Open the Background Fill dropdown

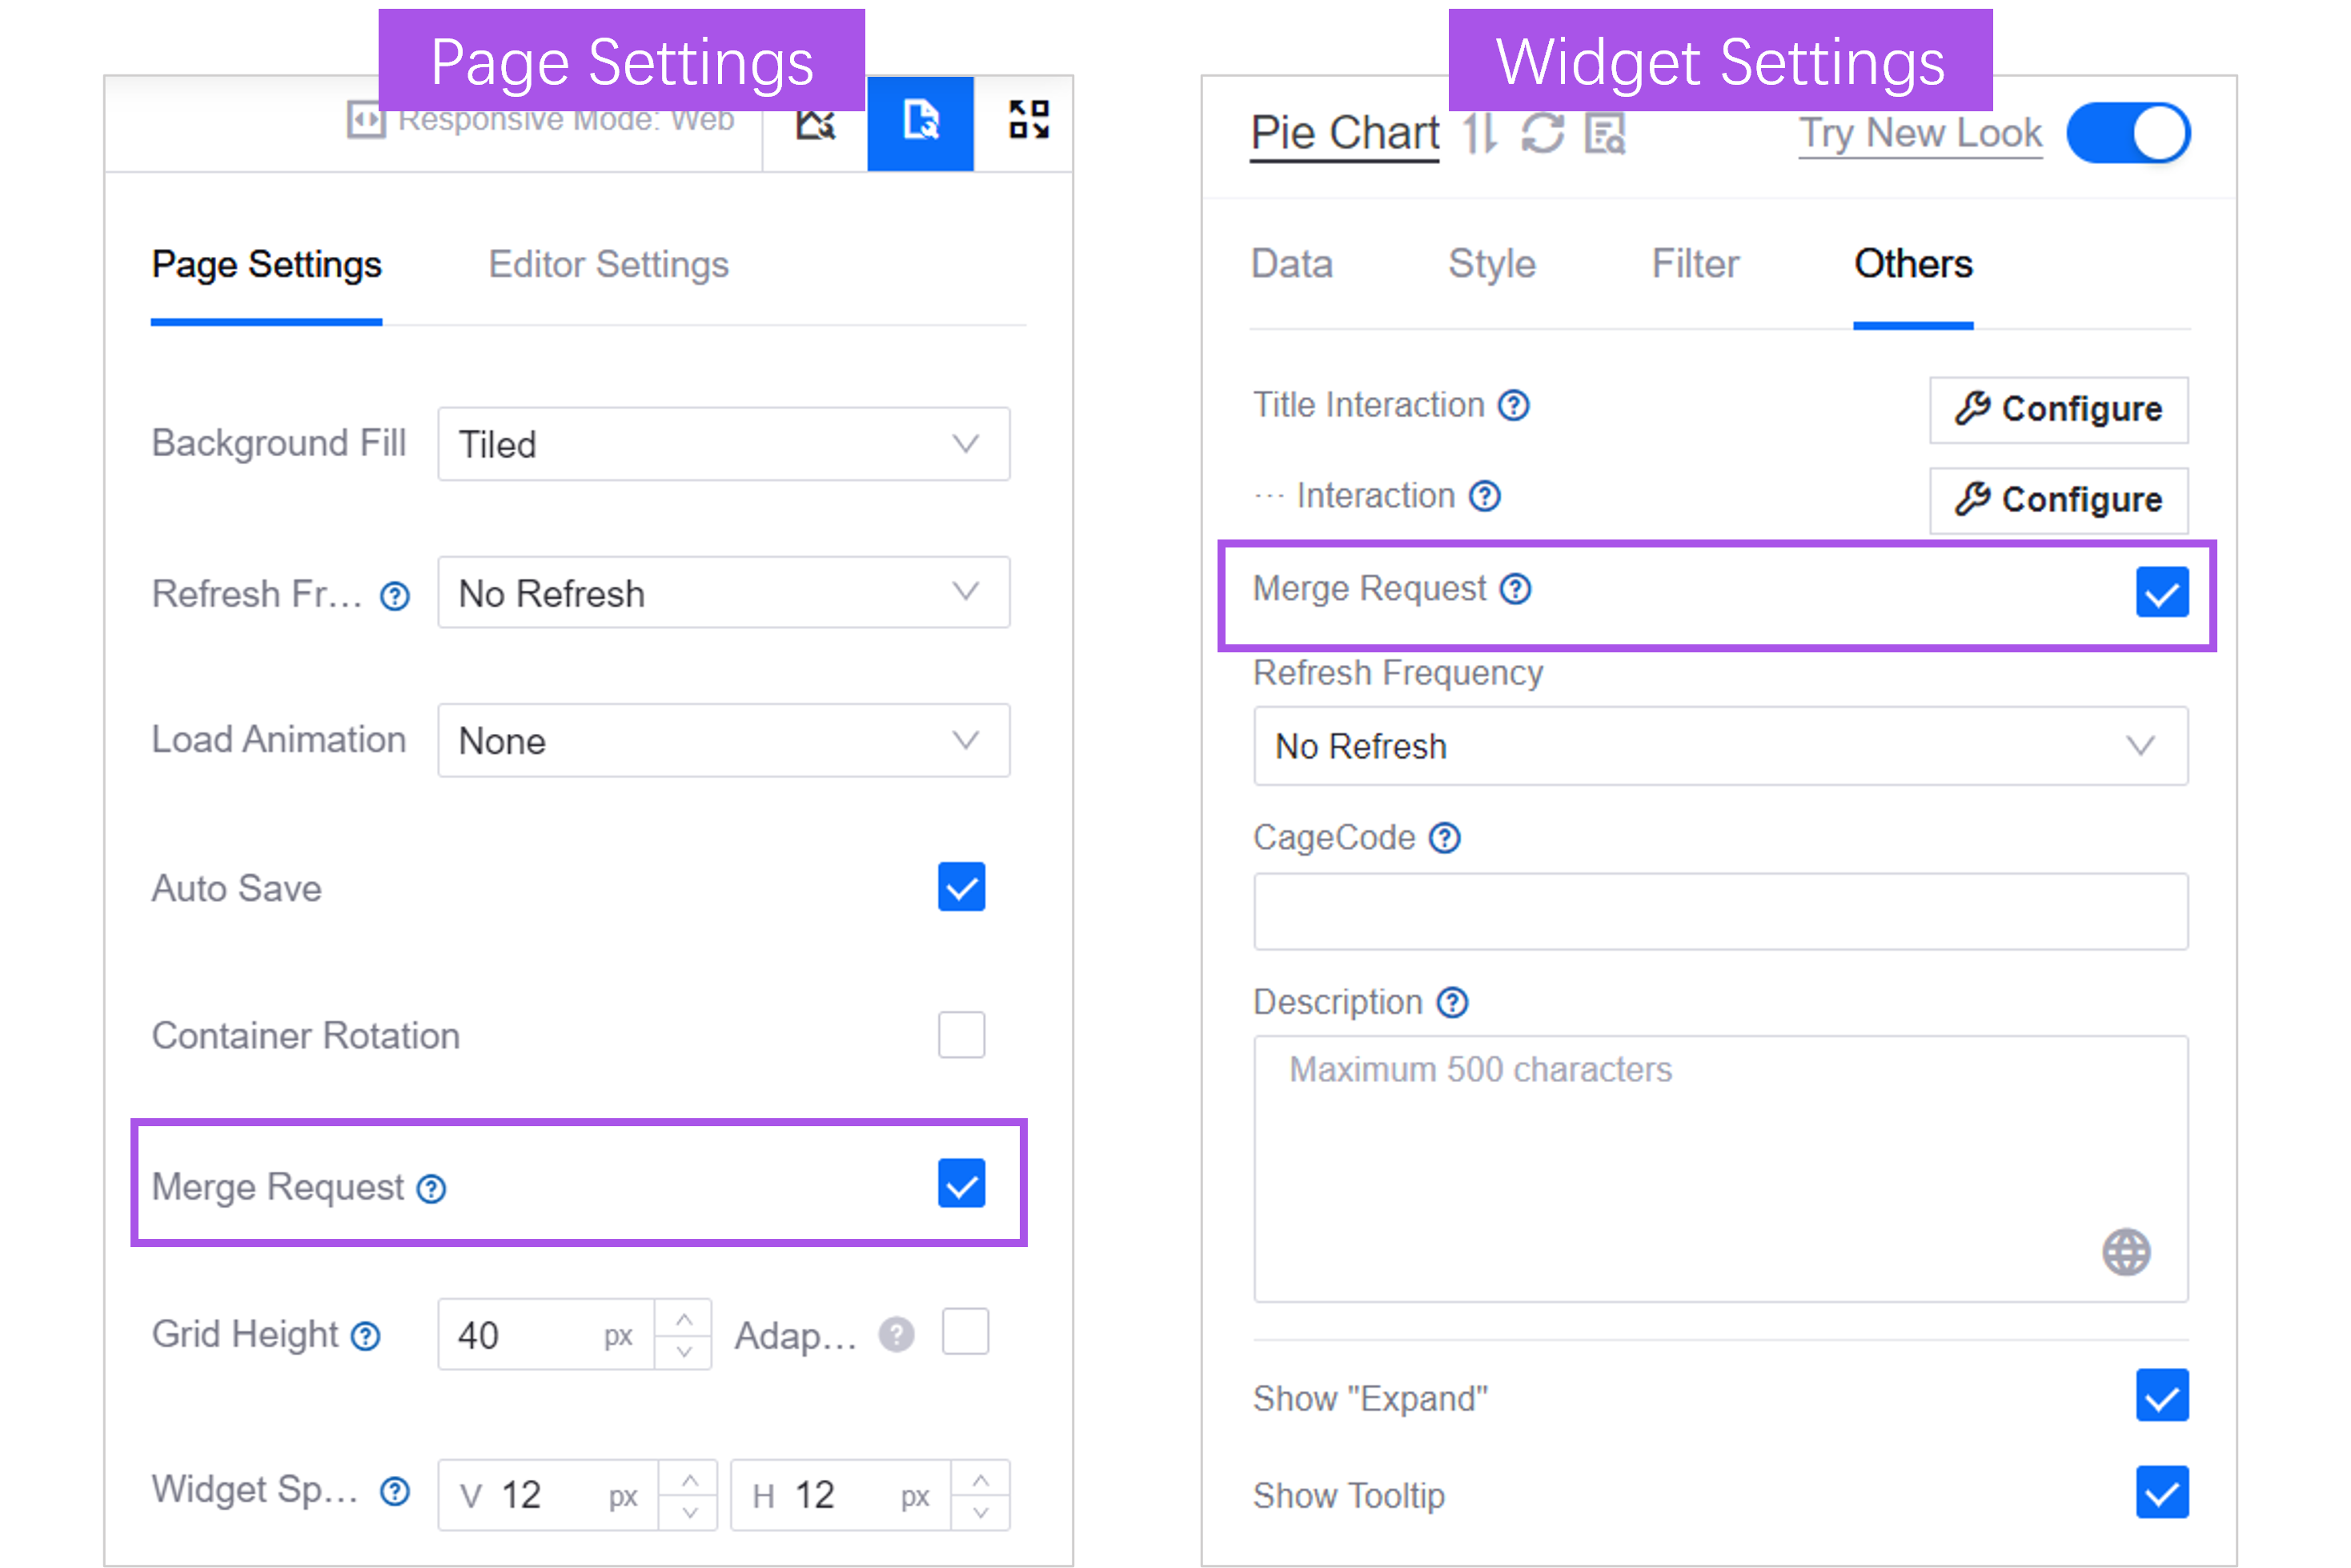[x=723, y=444]
